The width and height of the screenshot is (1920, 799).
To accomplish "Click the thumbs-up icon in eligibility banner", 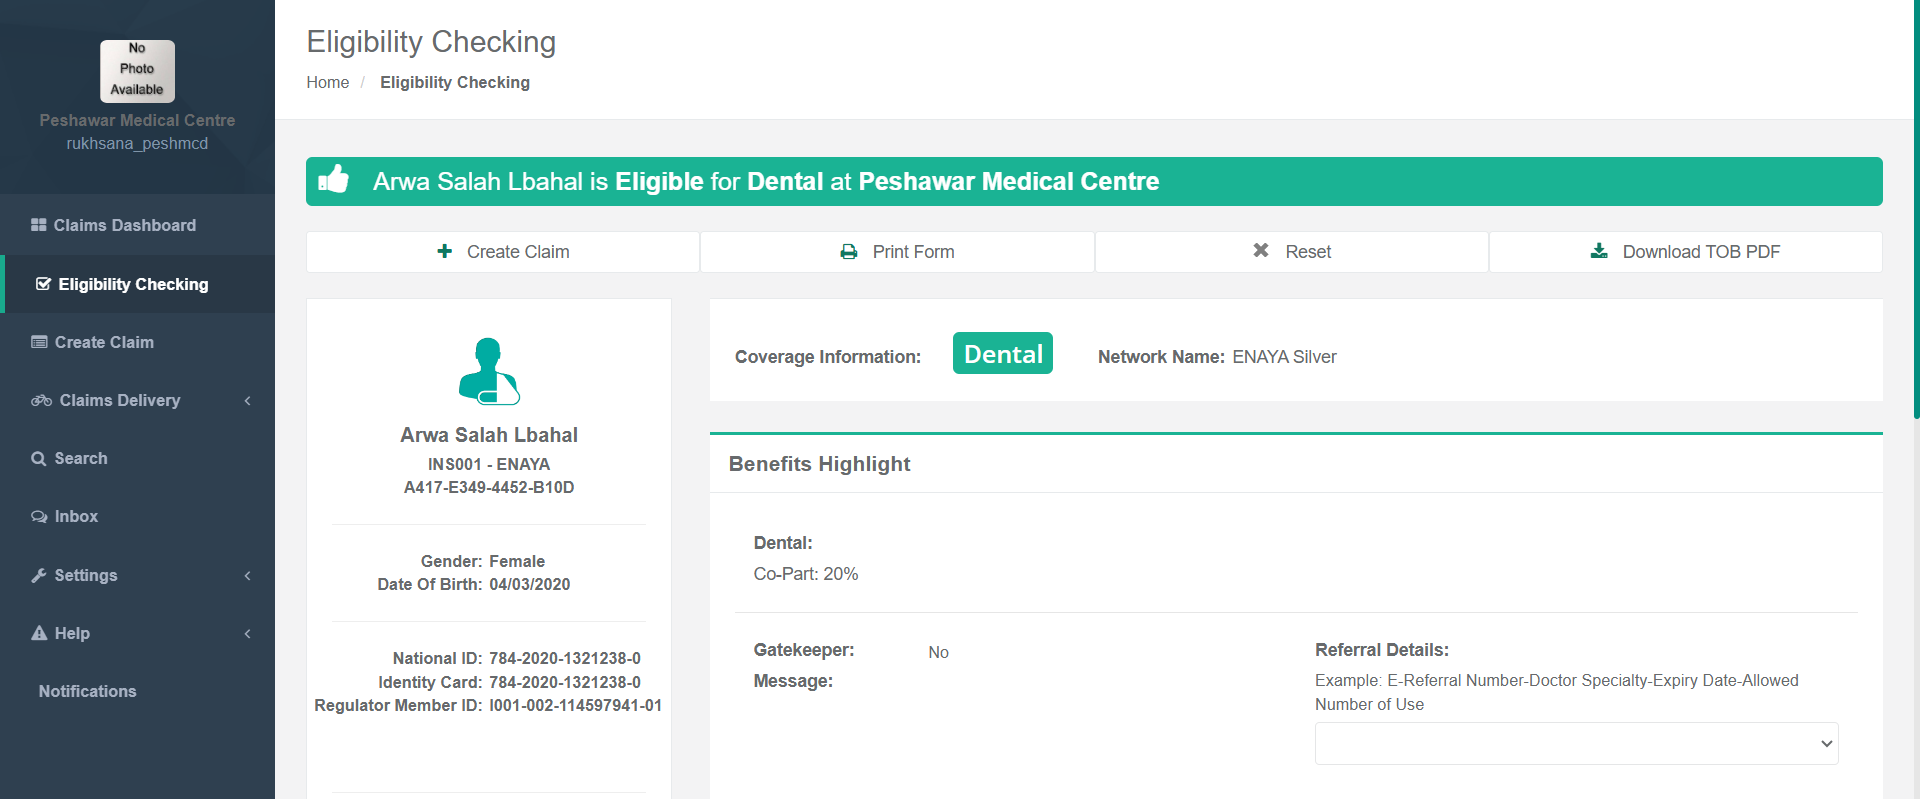I will pyautogui.click(x=333, y=180).
